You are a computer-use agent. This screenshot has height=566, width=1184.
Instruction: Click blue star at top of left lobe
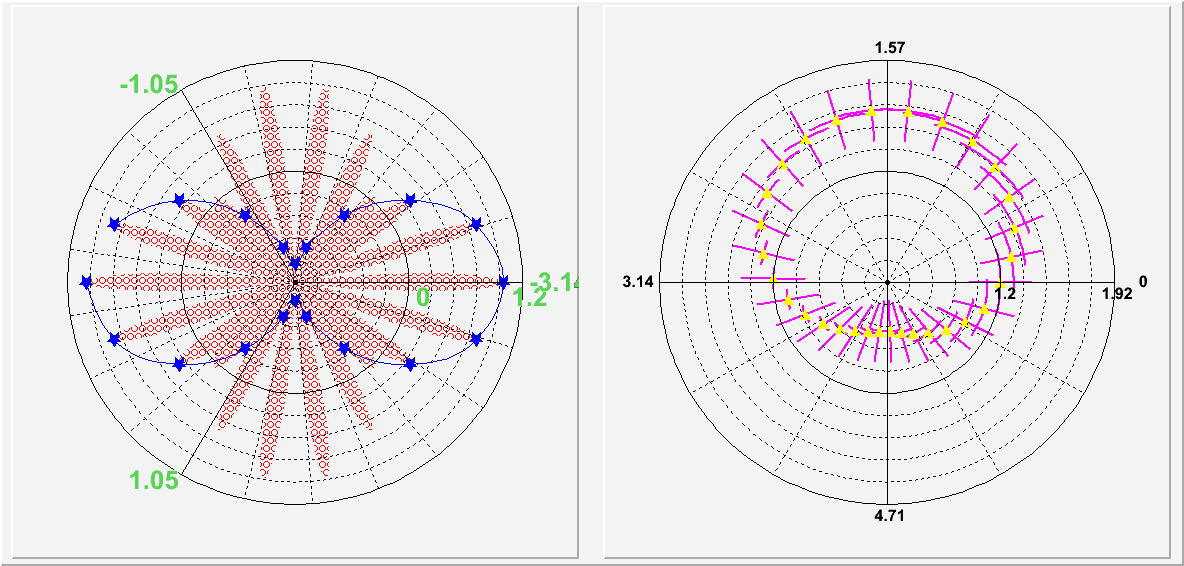pyautogui.click(x=179, y=200)
